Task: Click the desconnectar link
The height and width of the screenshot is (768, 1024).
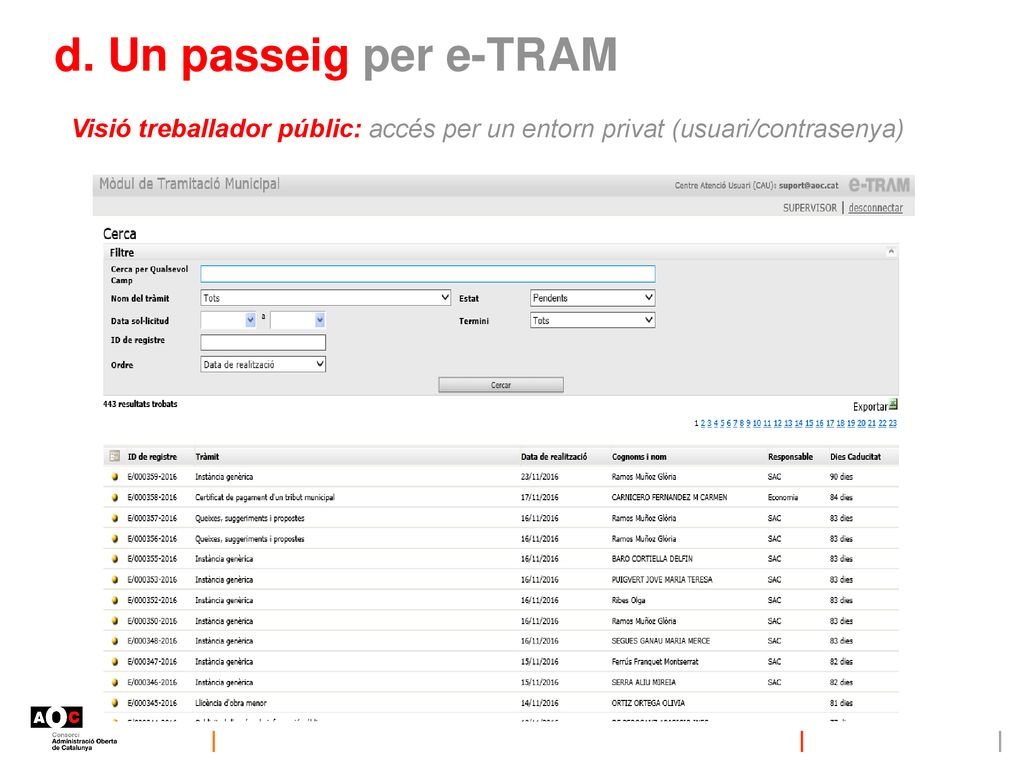Action: pos(875,208)
